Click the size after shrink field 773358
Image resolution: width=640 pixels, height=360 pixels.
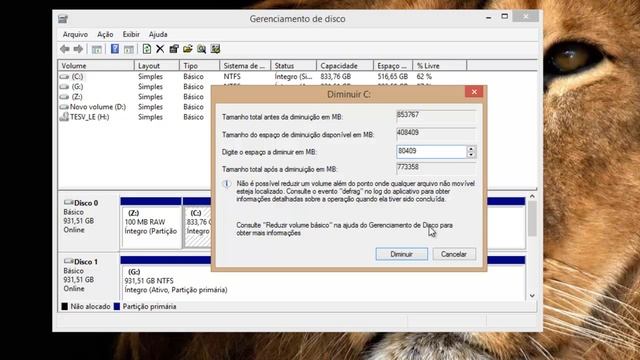(436, 167)
